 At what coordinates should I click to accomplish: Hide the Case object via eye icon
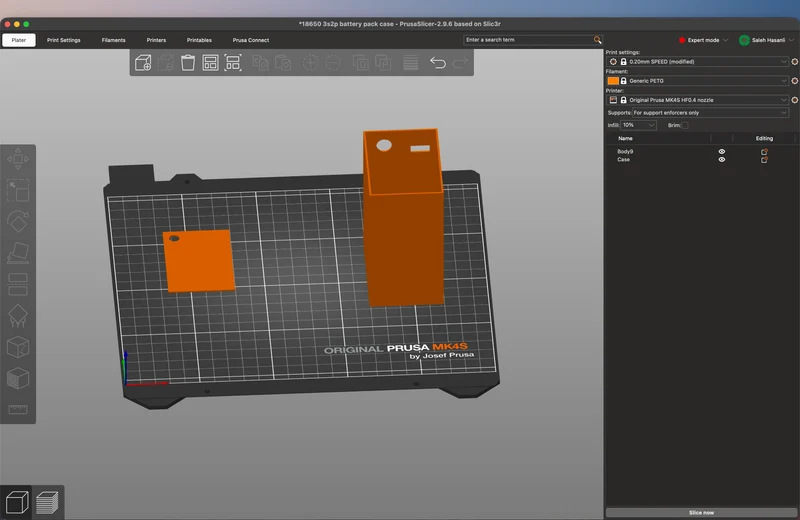click(721, 160)
